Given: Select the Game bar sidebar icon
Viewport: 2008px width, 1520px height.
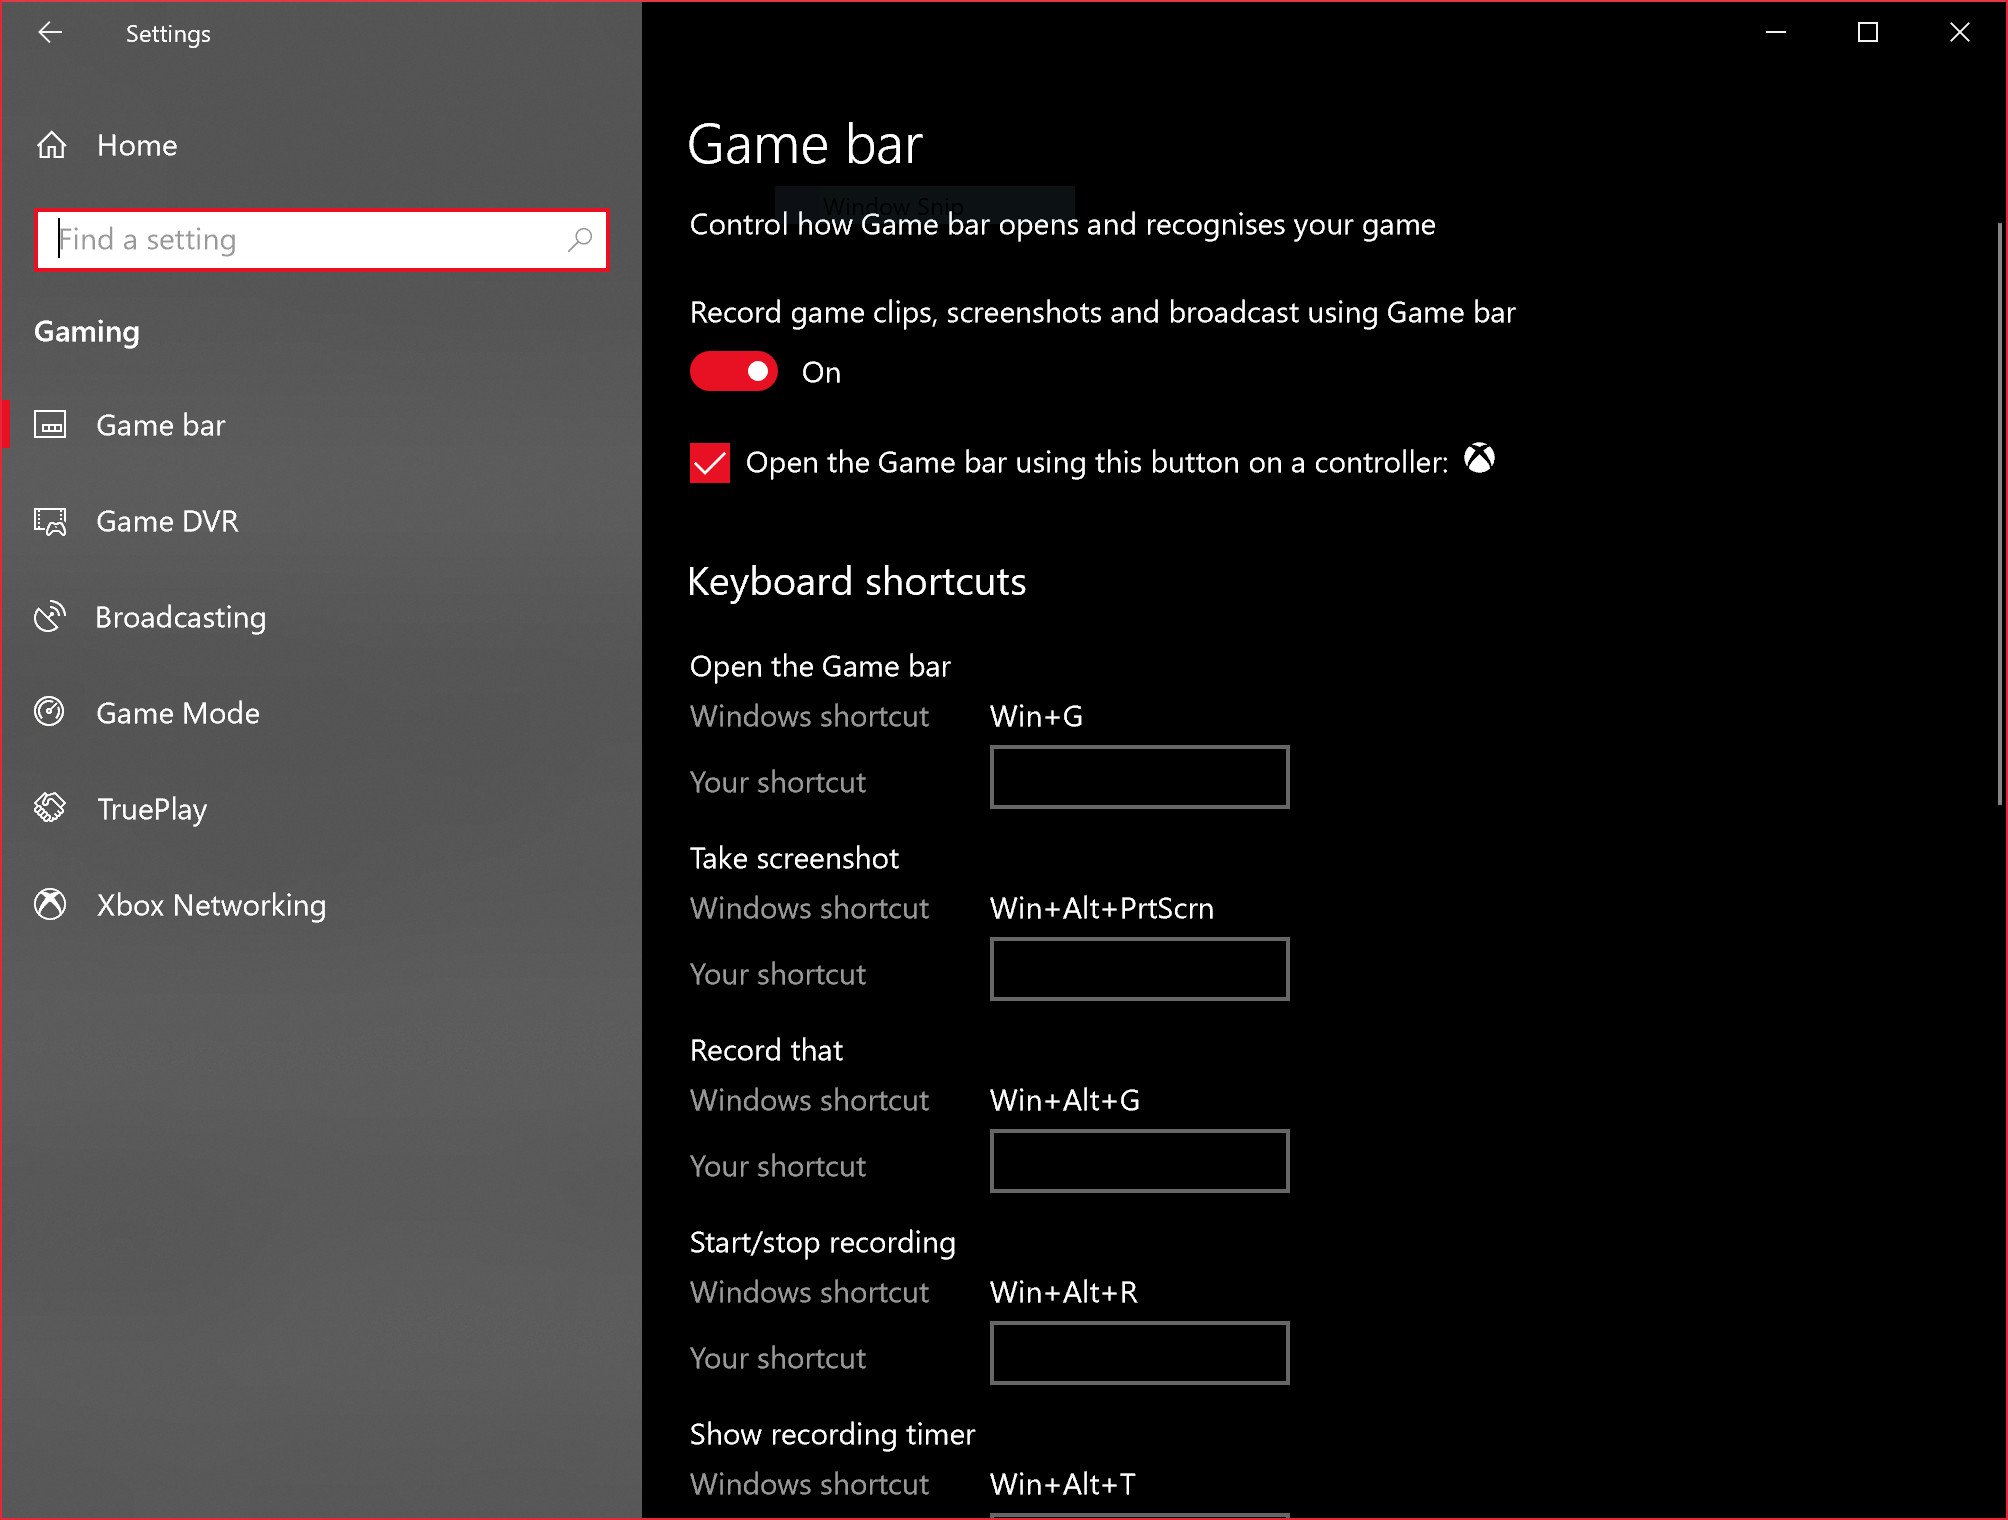Looking at the screenshot, I should [x=50, y=424].
